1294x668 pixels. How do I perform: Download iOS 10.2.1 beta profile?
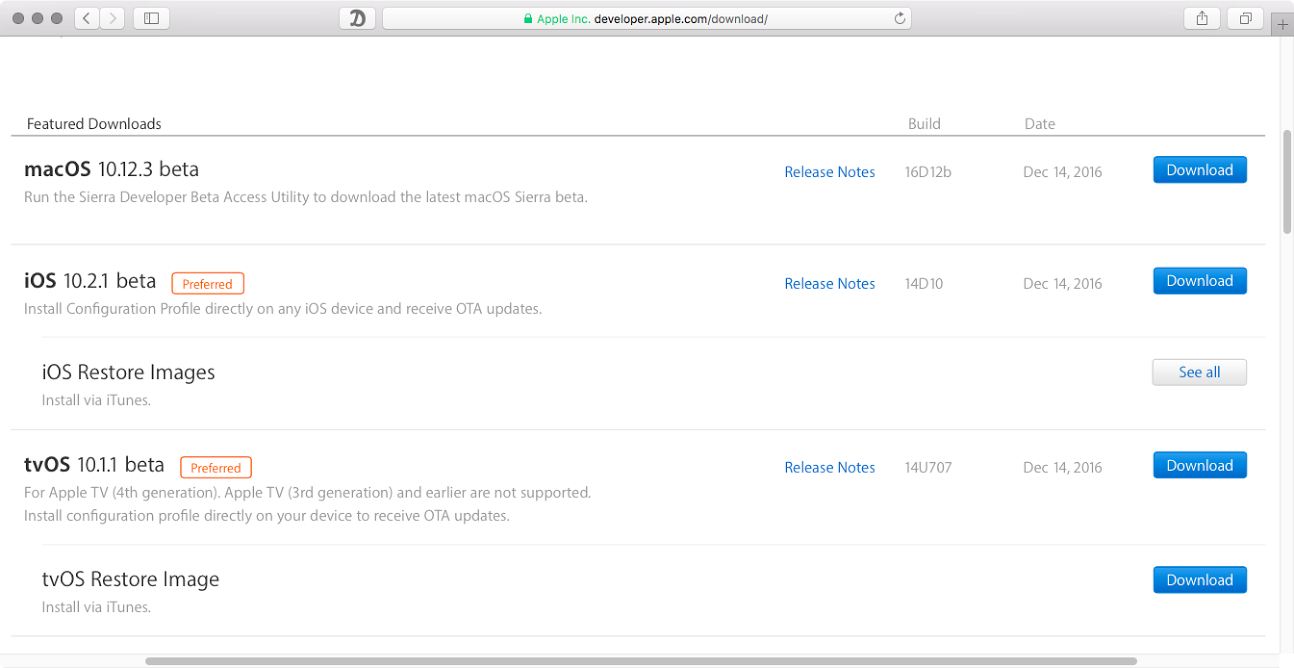click(1199, 281)
